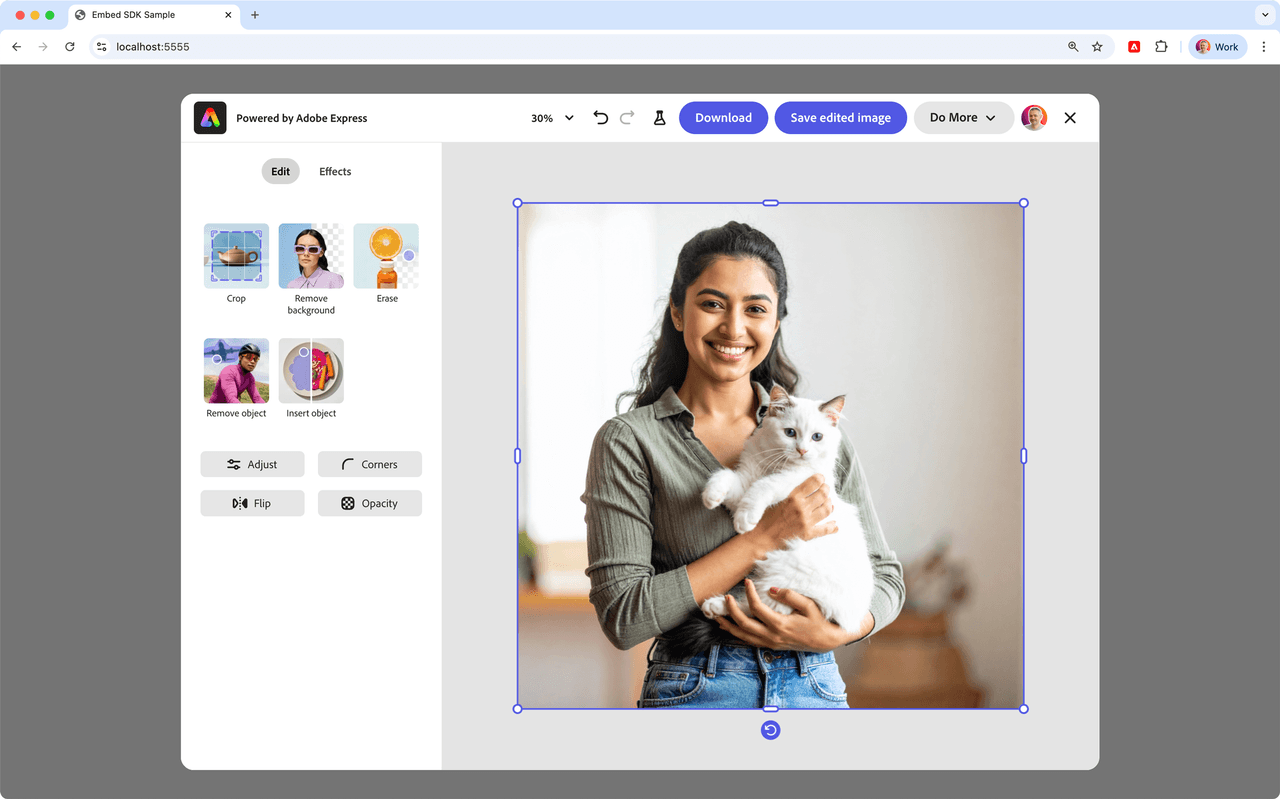Viewport: 1280px width, 799px height.
Task: Select the Crop tool thumbnail
Action: 236,256
